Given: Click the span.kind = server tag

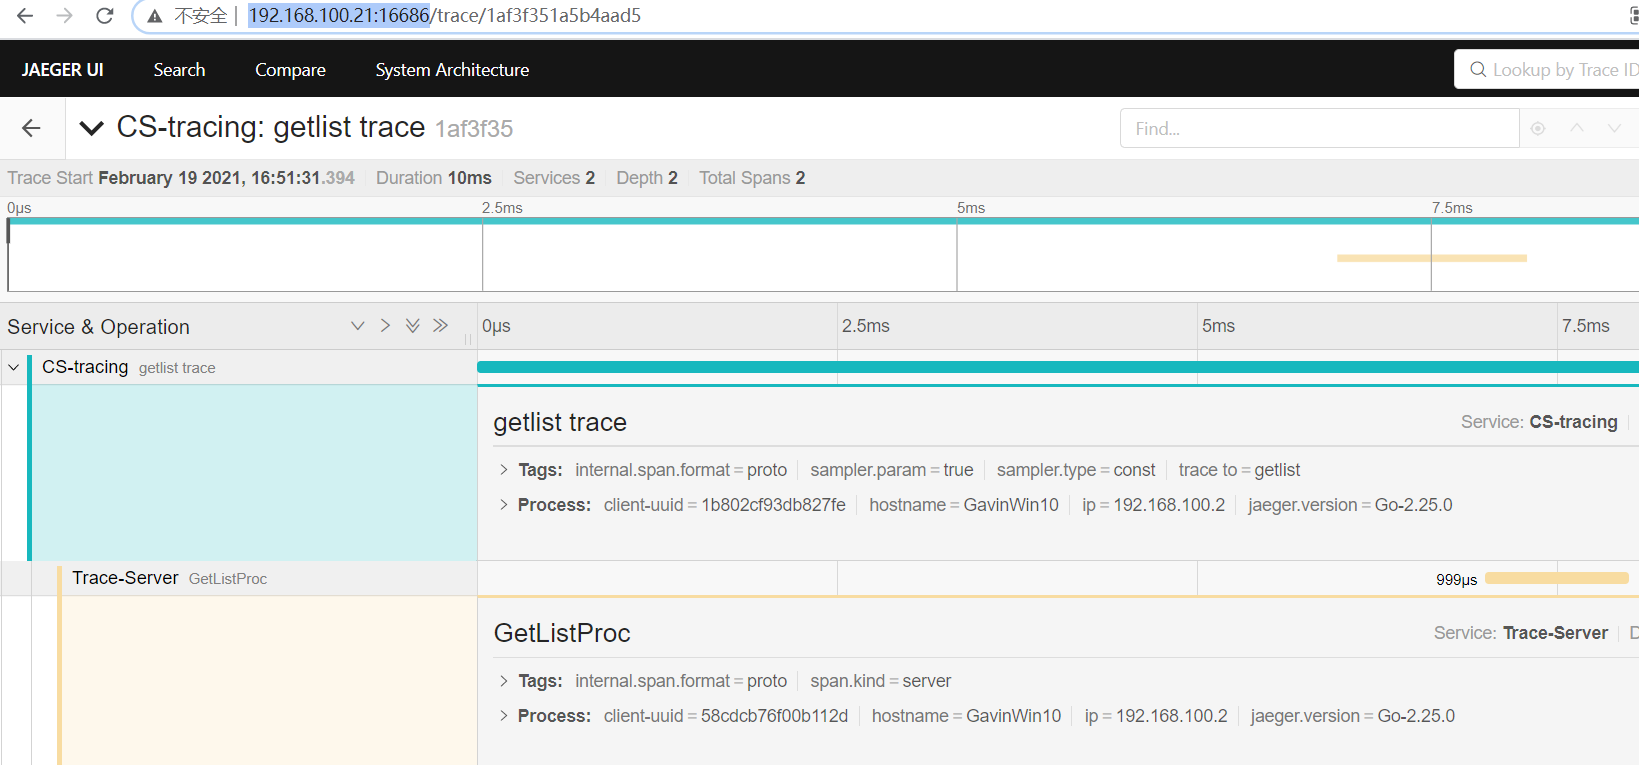Looking at the screenshot, I should click(881, 681).
